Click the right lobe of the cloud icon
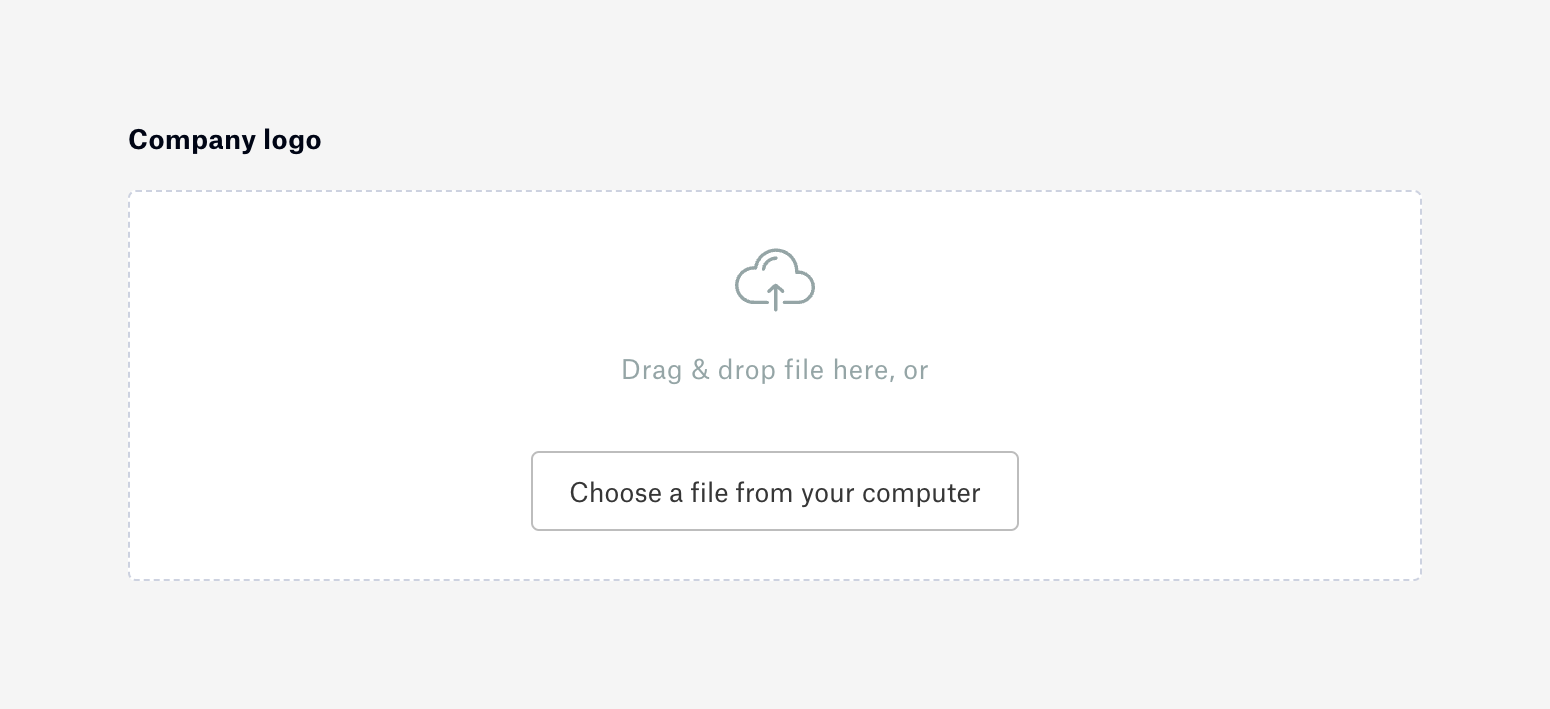Screen dimensions: 1550x709 (802, 287)
